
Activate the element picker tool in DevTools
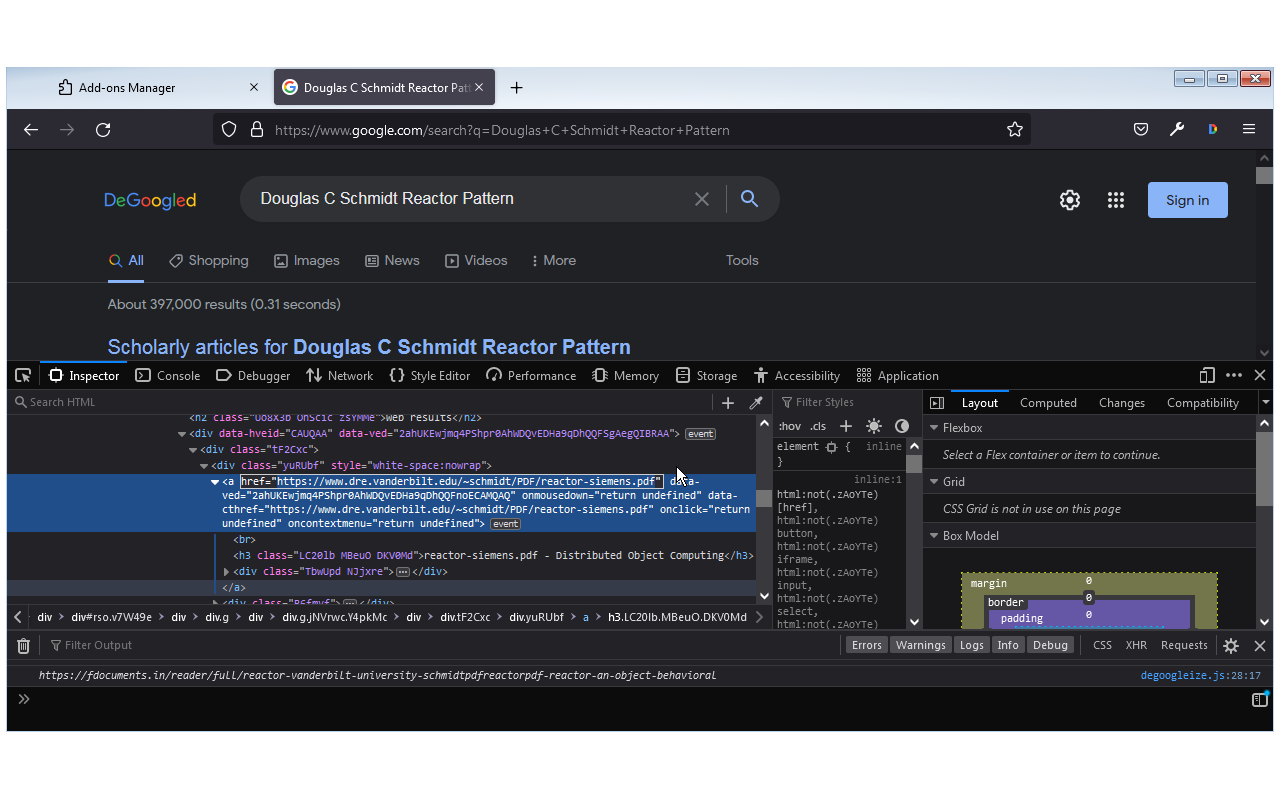tap(23, 375)
